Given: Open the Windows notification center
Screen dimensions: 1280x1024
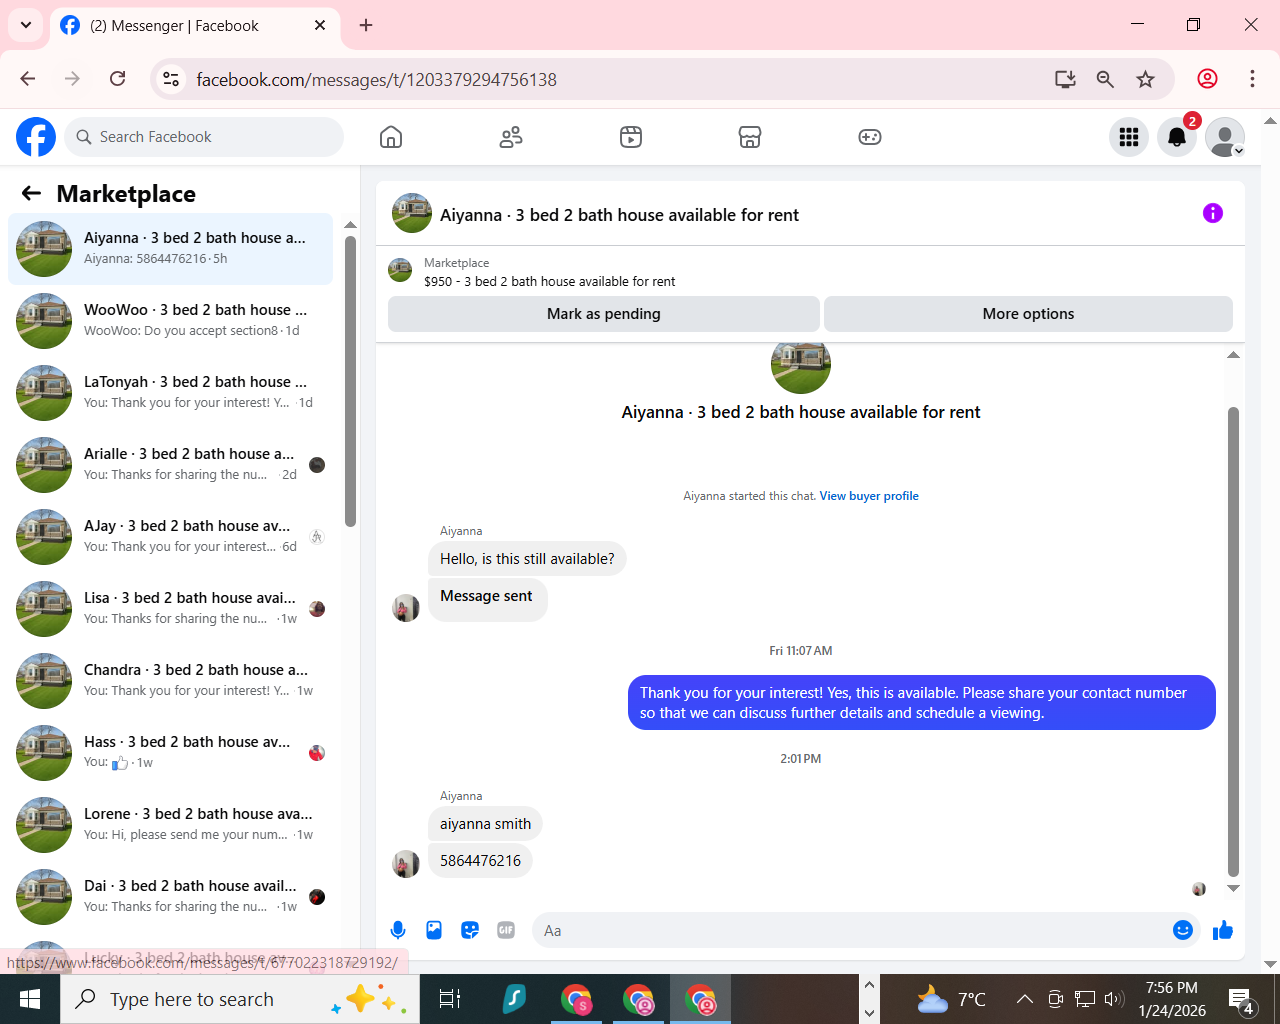Looking at the screenshot, I should [1241, 999].
